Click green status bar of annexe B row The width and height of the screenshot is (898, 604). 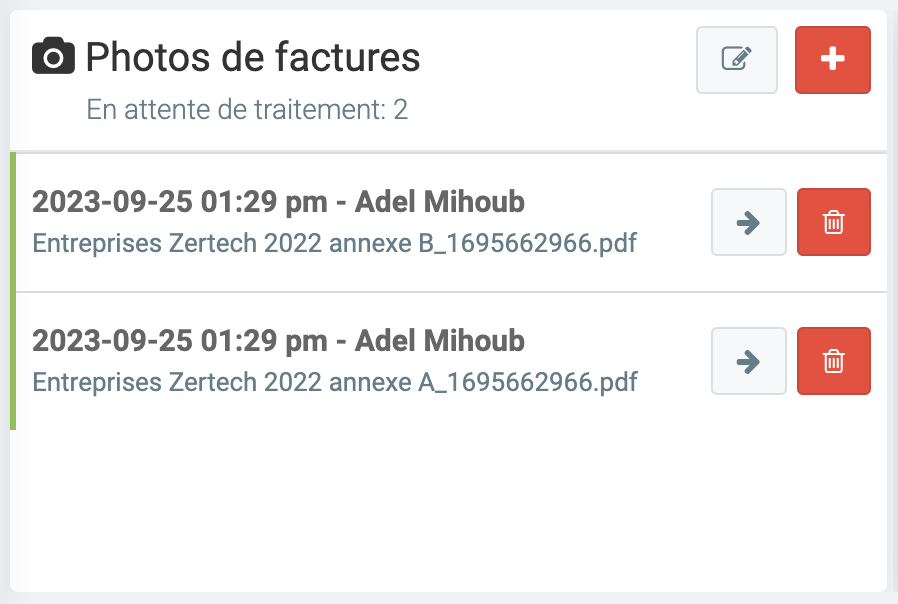coord(13,222)
